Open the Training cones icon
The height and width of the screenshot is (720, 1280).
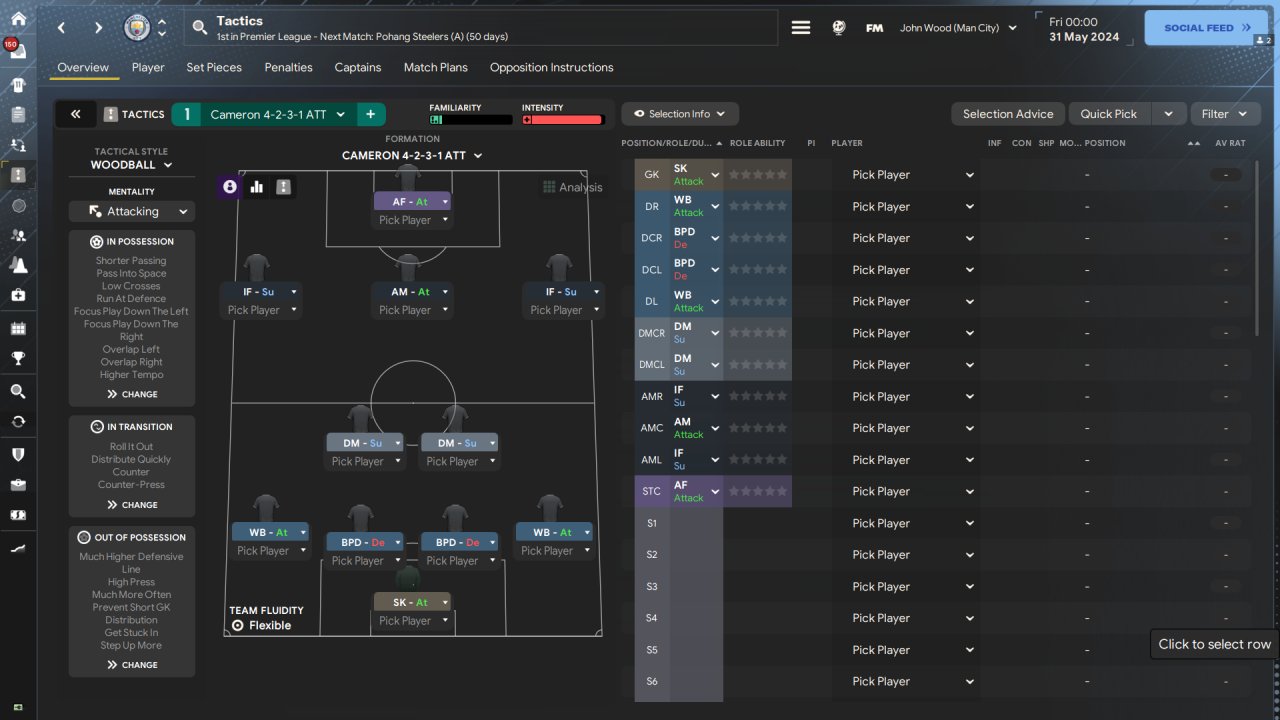[x=18, y=265]
